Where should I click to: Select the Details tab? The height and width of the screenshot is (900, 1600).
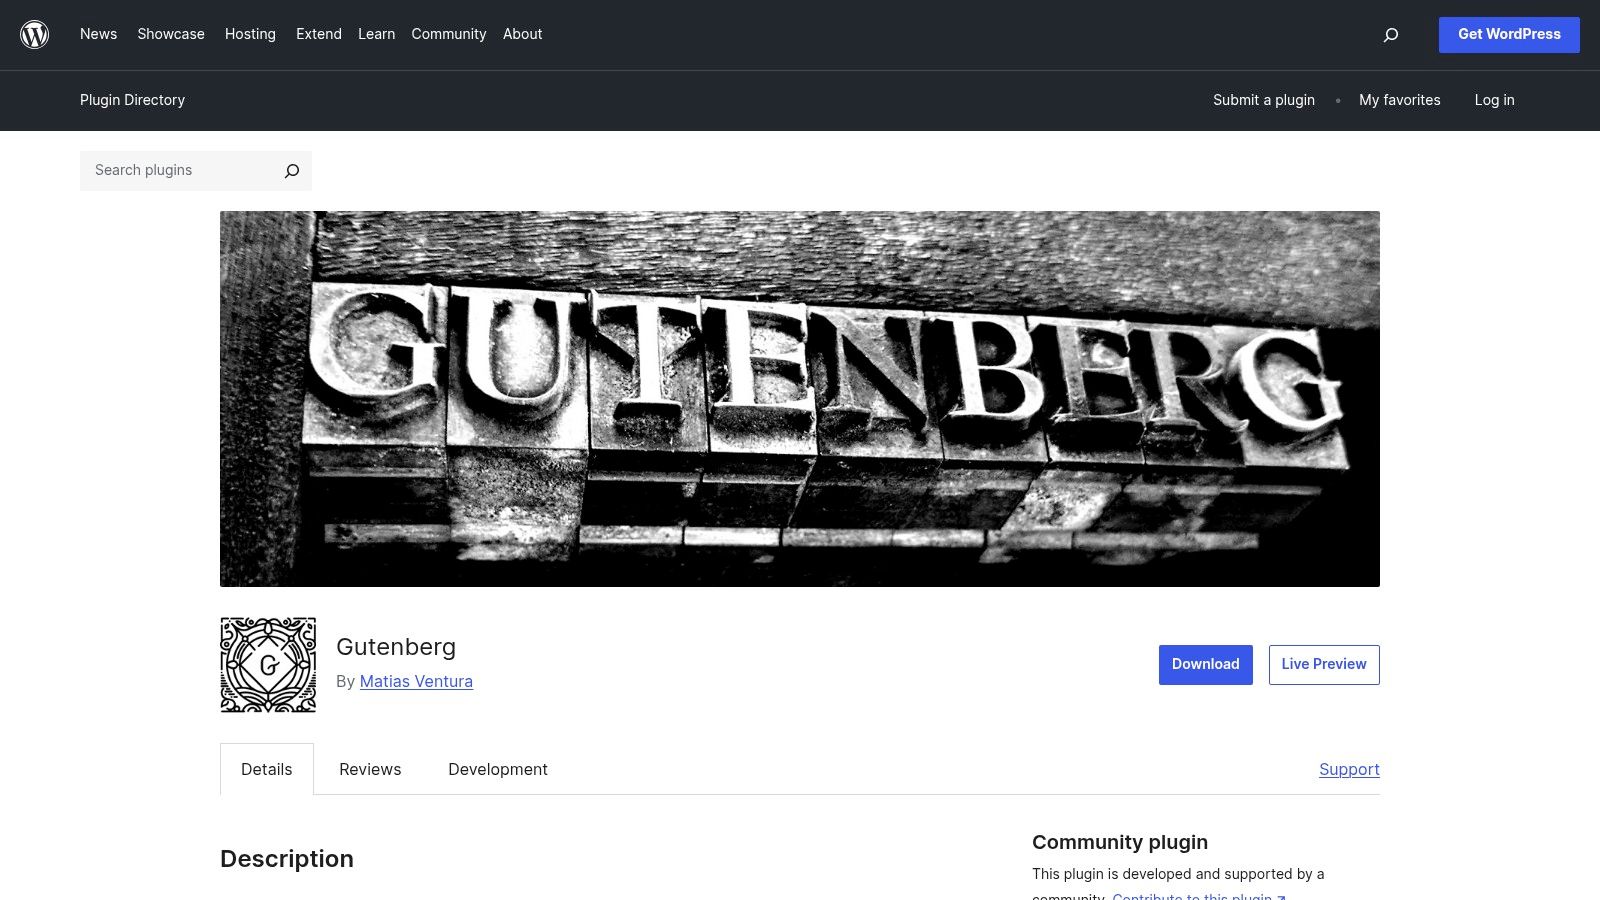pos(266,769)
